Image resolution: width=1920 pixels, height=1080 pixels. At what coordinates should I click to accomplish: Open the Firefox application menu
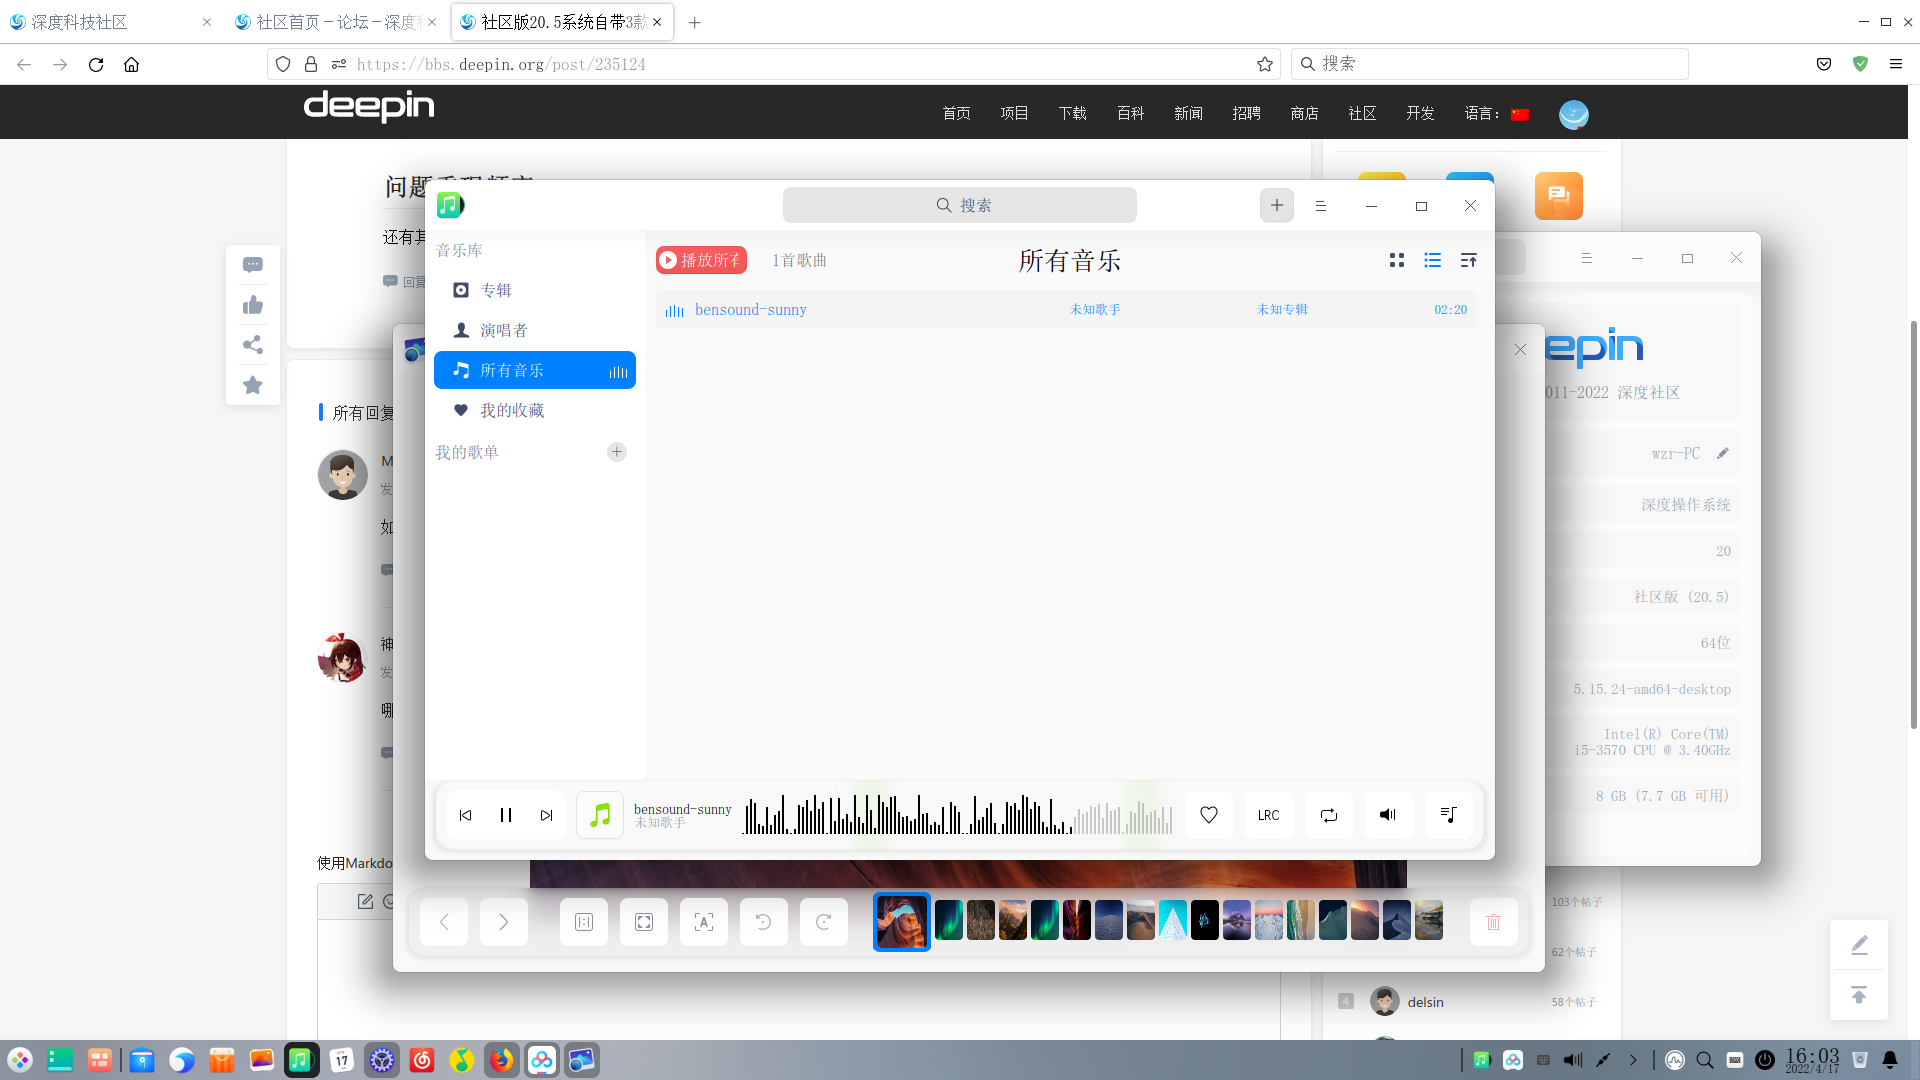(x=1896, y=64)
